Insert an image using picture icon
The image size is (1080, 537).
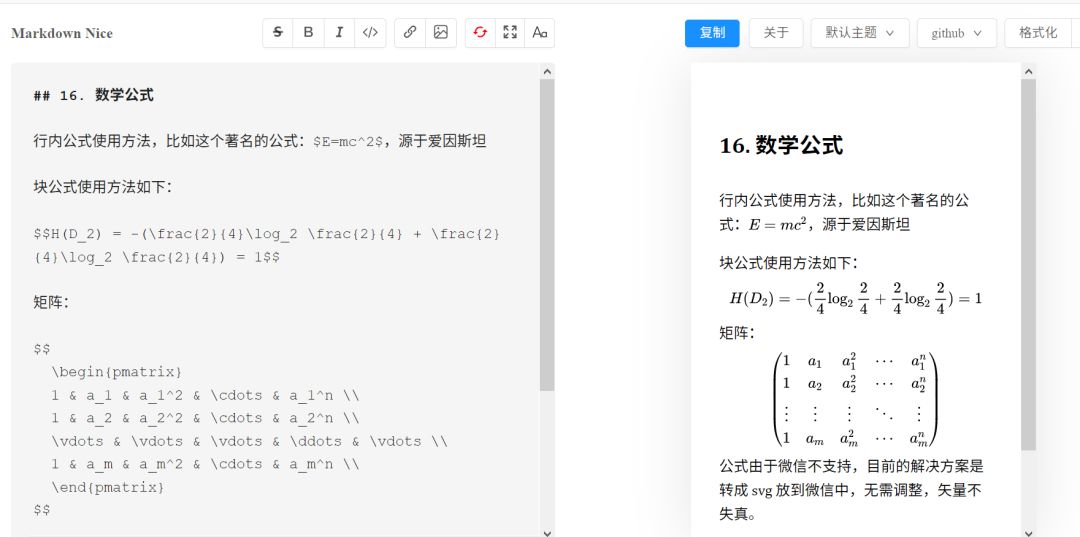click(x=440, y=32)
